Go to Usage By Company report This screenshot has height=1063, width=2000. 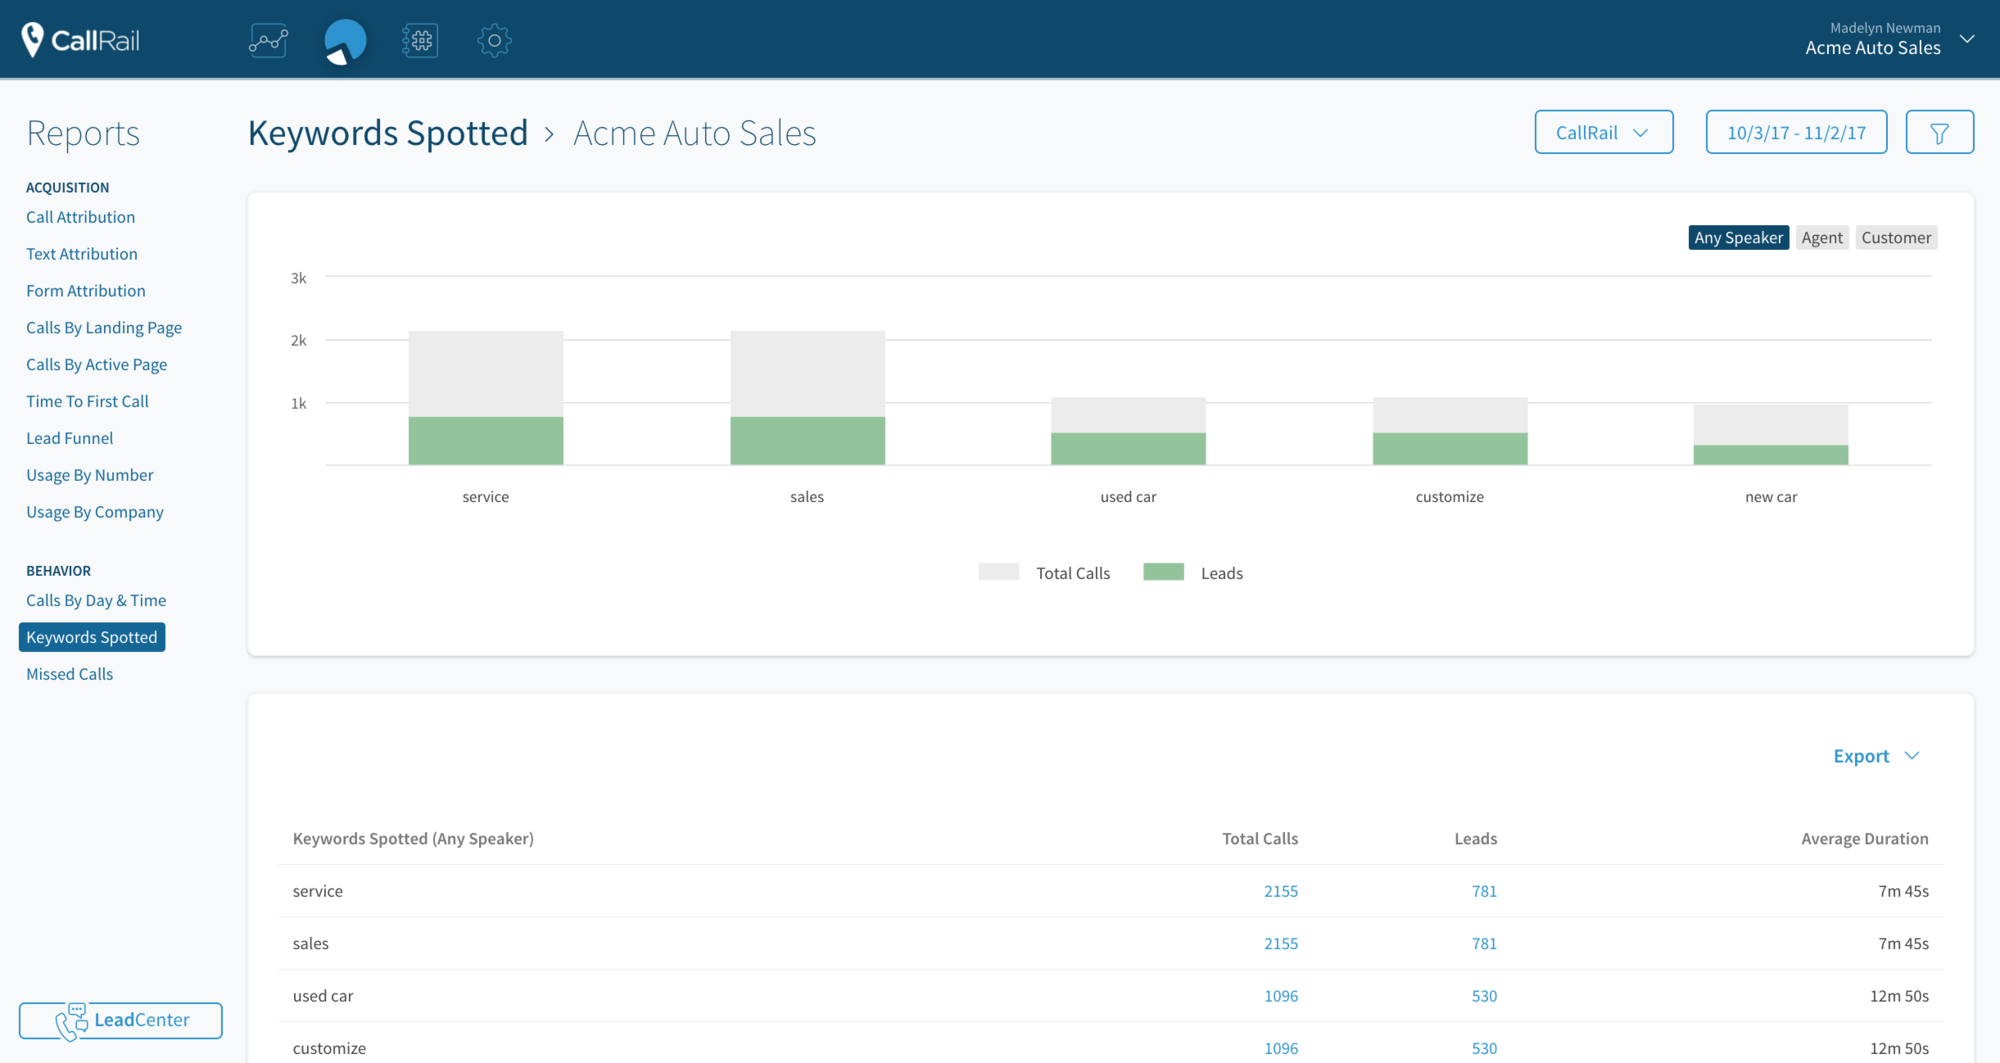point(95,512)
